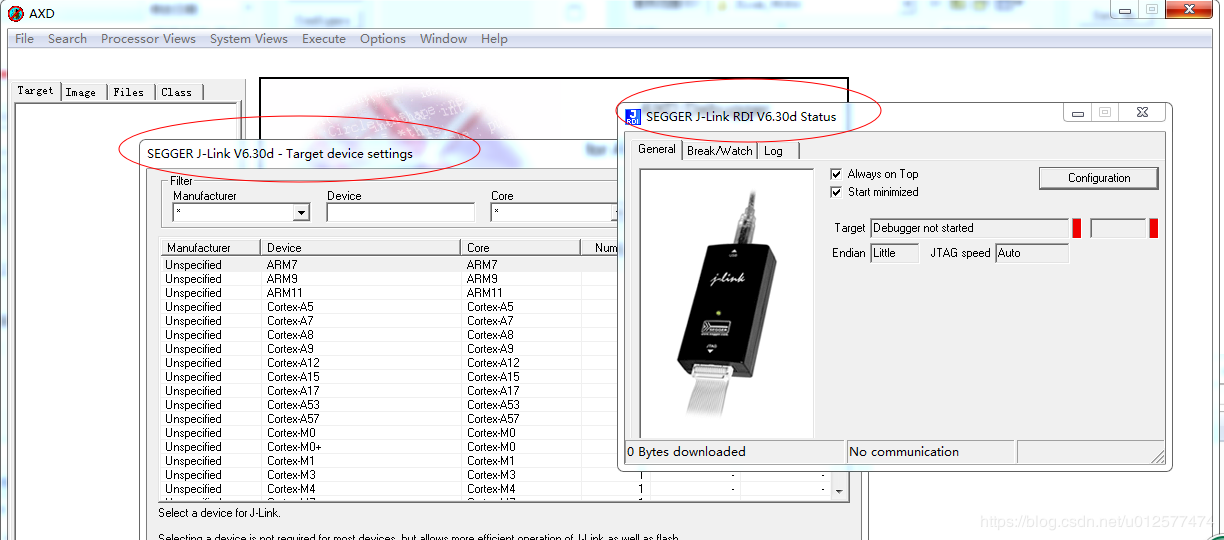Click the Device column header
Screen dimensions: 1224x540
click(360, 247)
